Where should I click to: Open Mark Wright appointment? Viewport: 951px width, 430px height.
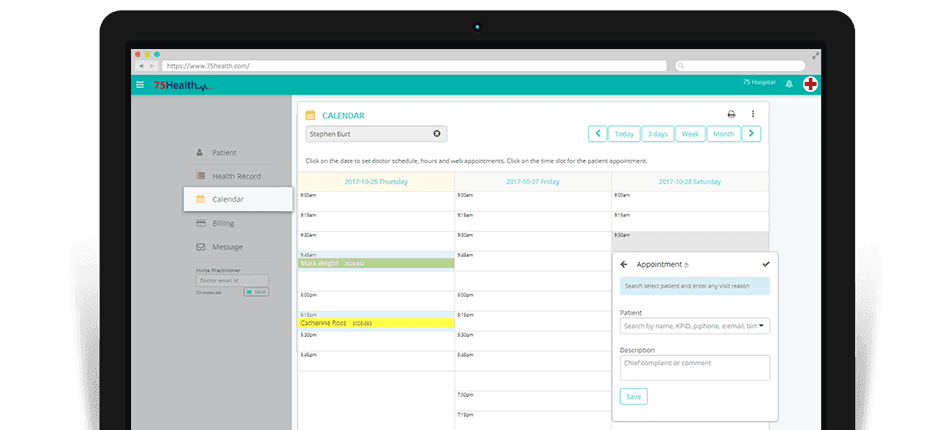click(x=376, y=263)
